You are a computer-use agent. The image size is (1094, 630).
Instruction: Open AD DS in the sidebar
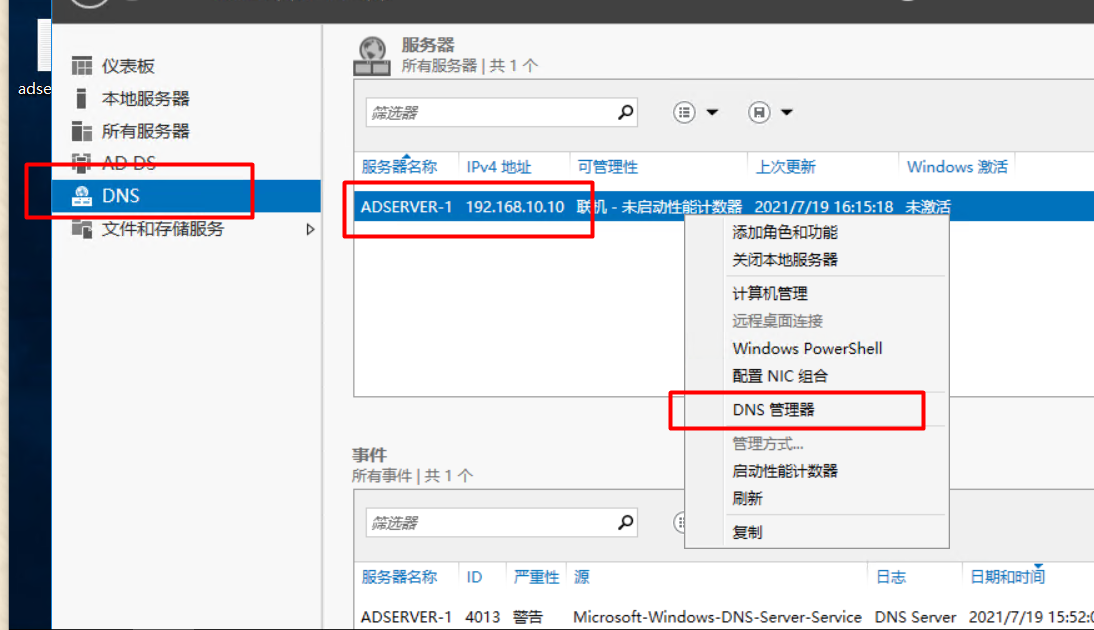[x=128, y=163]
